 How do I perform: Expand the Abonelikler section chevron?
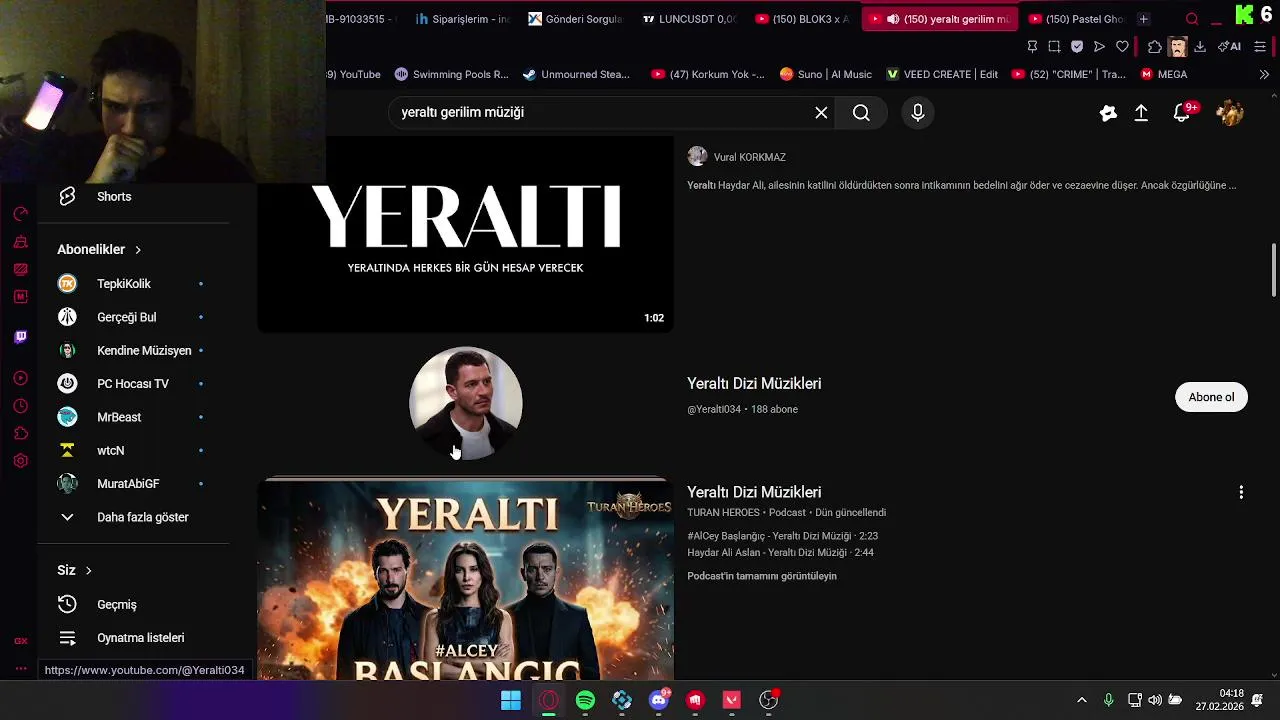coord(138,250)
